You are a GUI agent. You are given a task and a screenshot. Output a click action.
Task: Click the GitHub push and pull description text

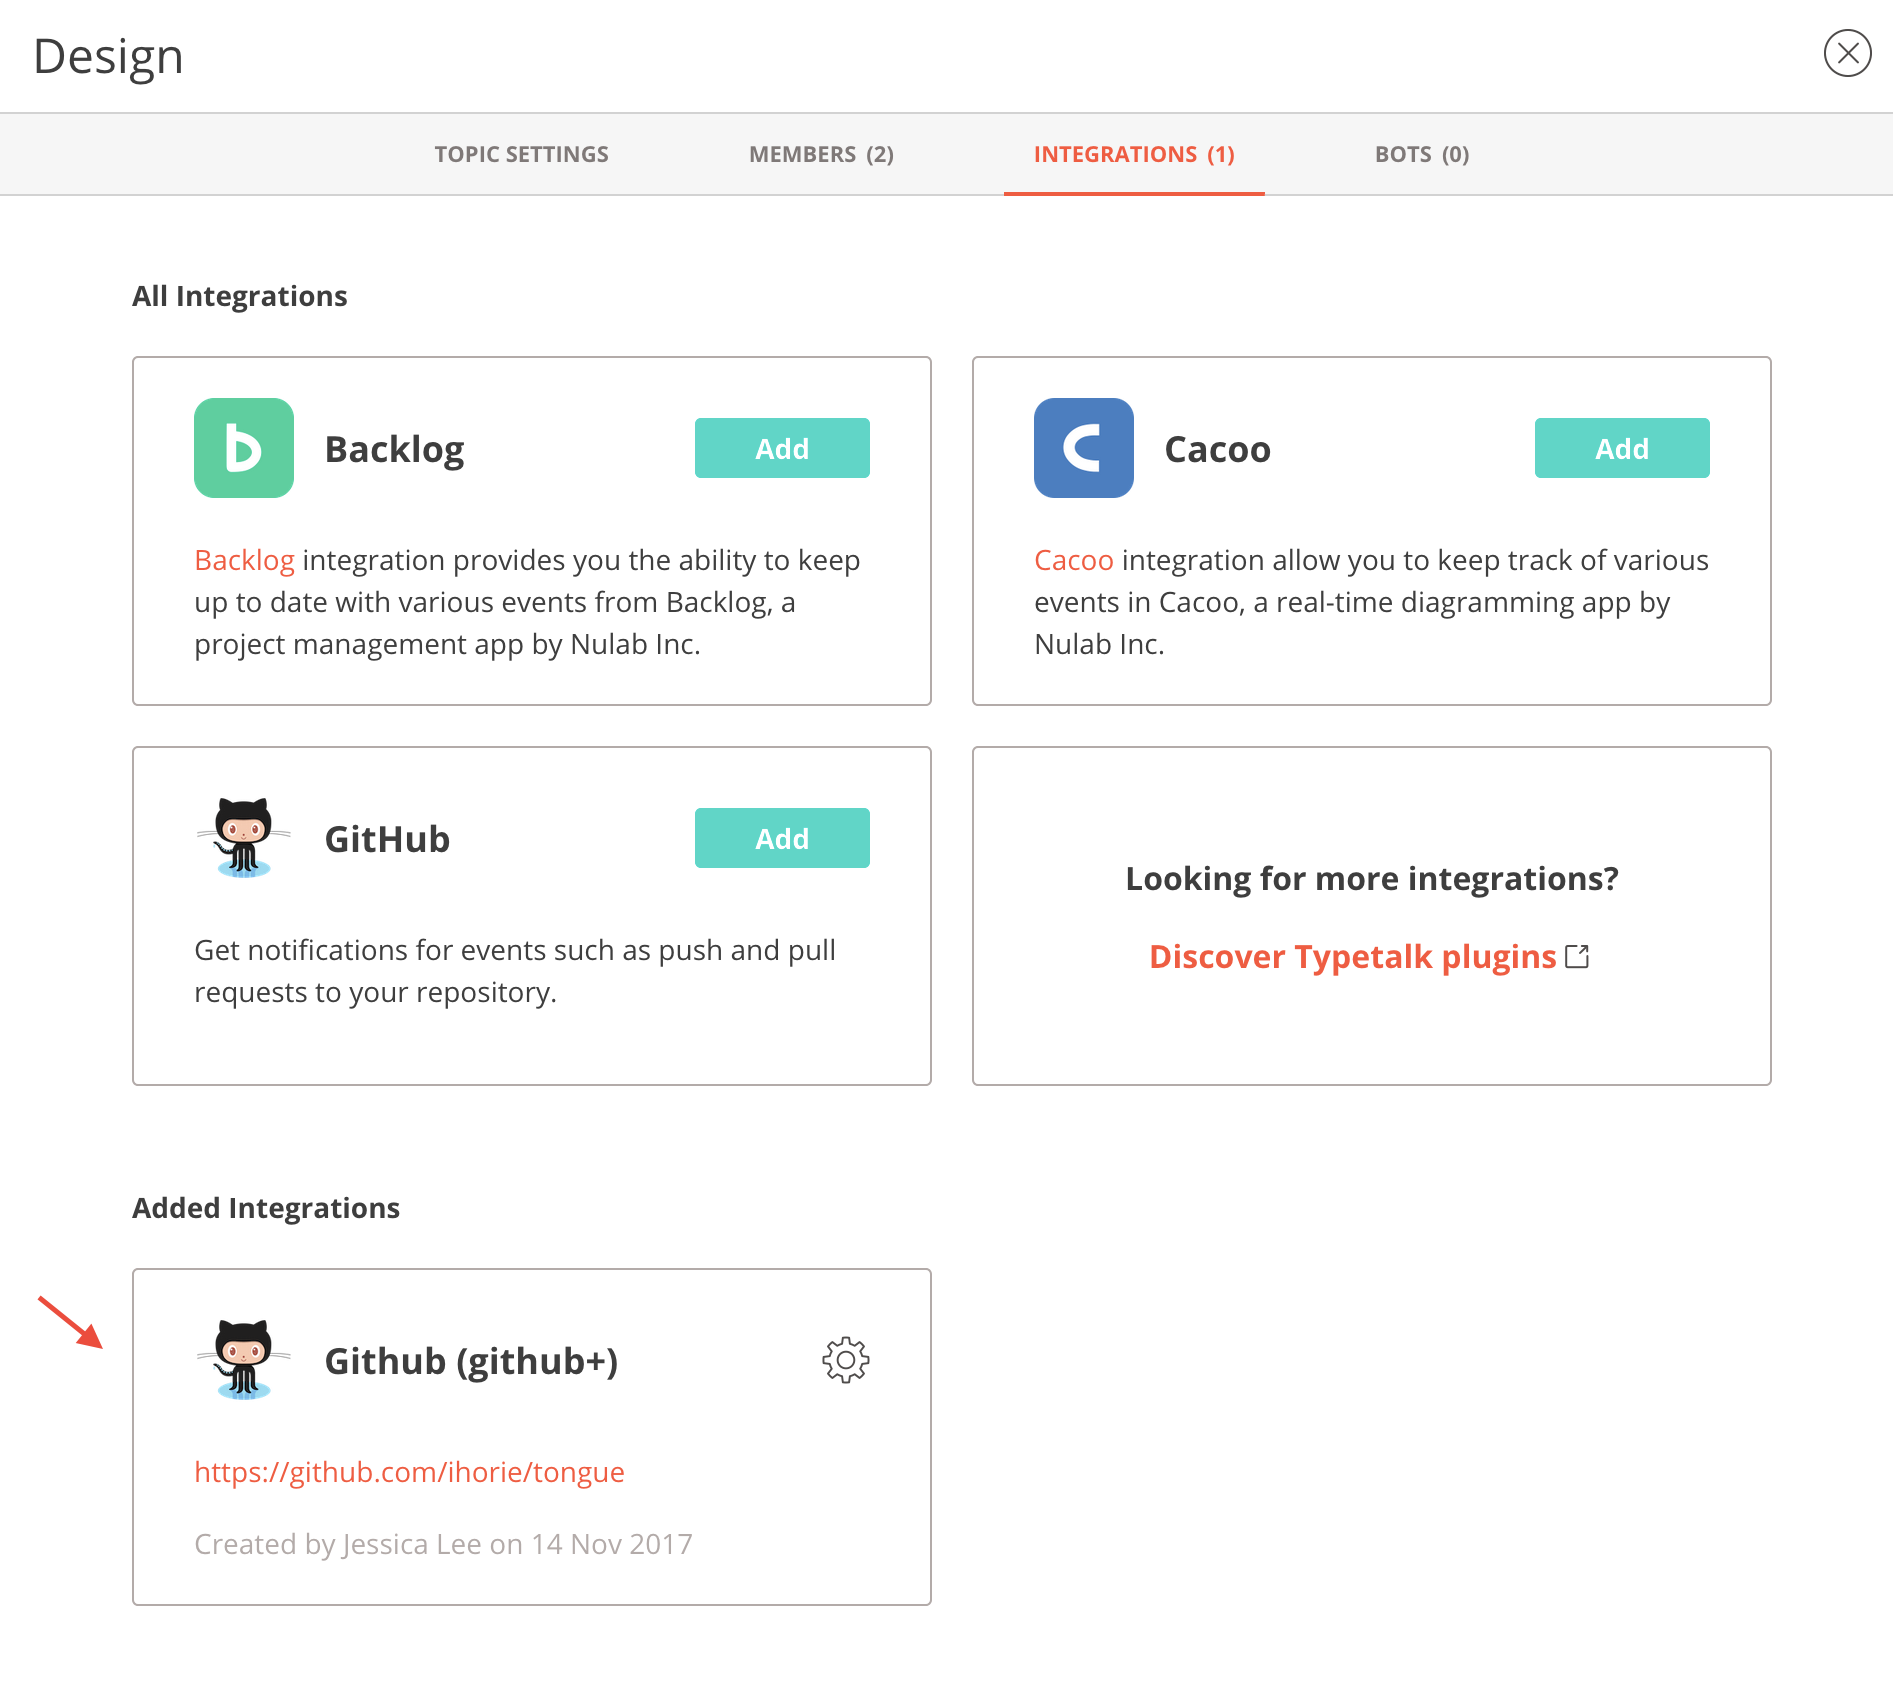515,971
